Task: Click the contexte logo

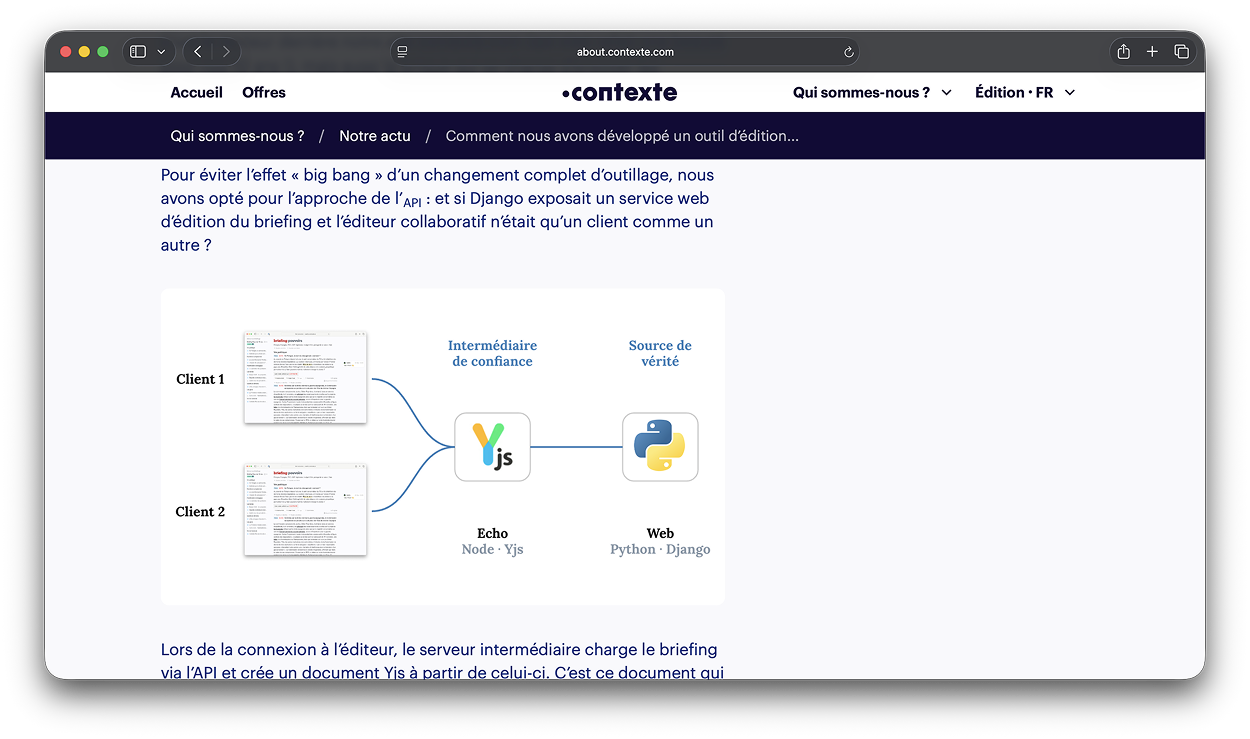Action: coord(619,92)
